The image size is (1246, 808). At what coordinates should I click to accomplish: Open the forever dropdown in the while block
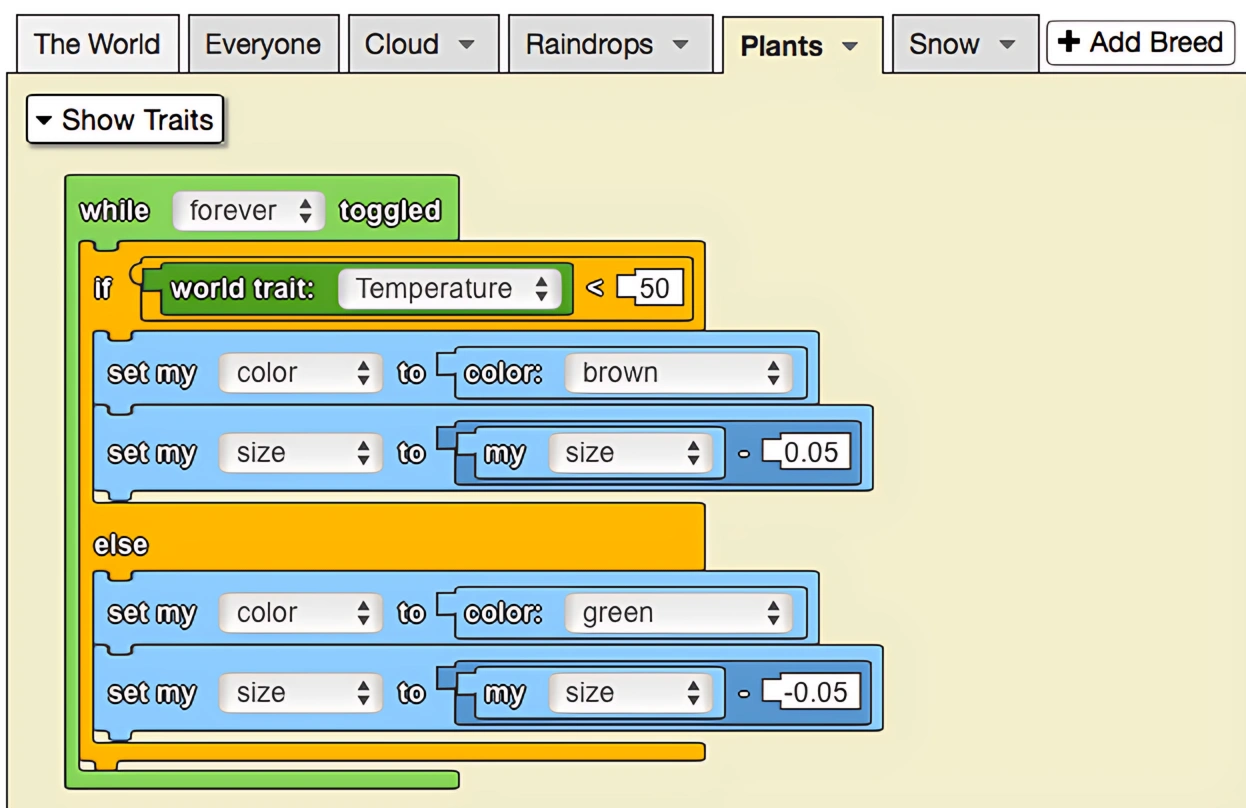(x=247, y=210)
